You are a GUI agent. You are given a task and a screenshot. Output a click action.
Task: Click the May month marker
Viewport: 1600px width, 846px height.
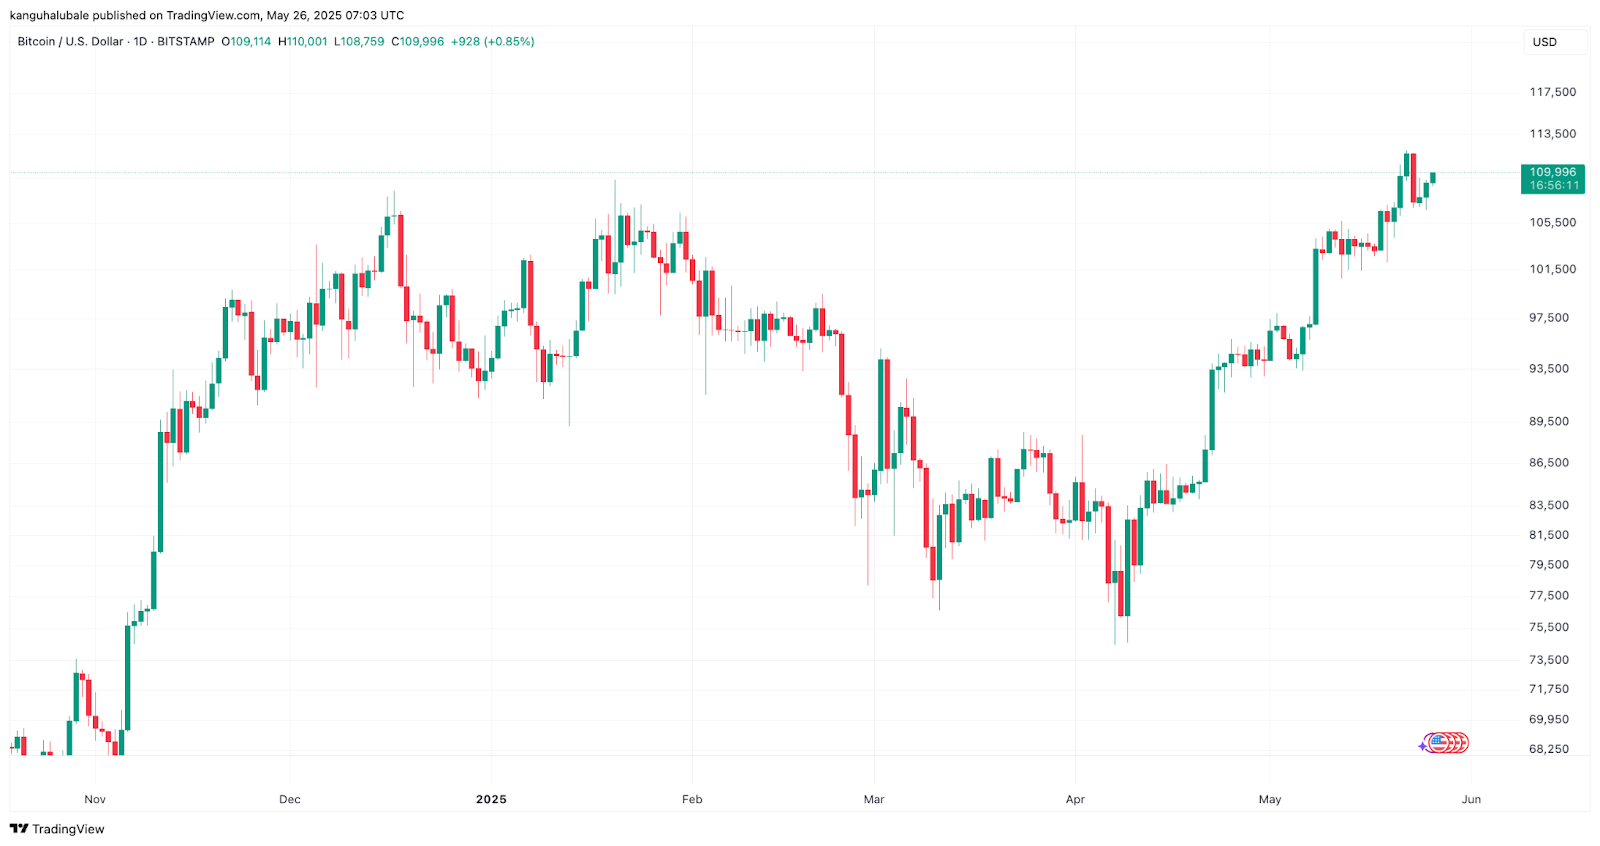pyautogui.click(x=1270, y=799)
